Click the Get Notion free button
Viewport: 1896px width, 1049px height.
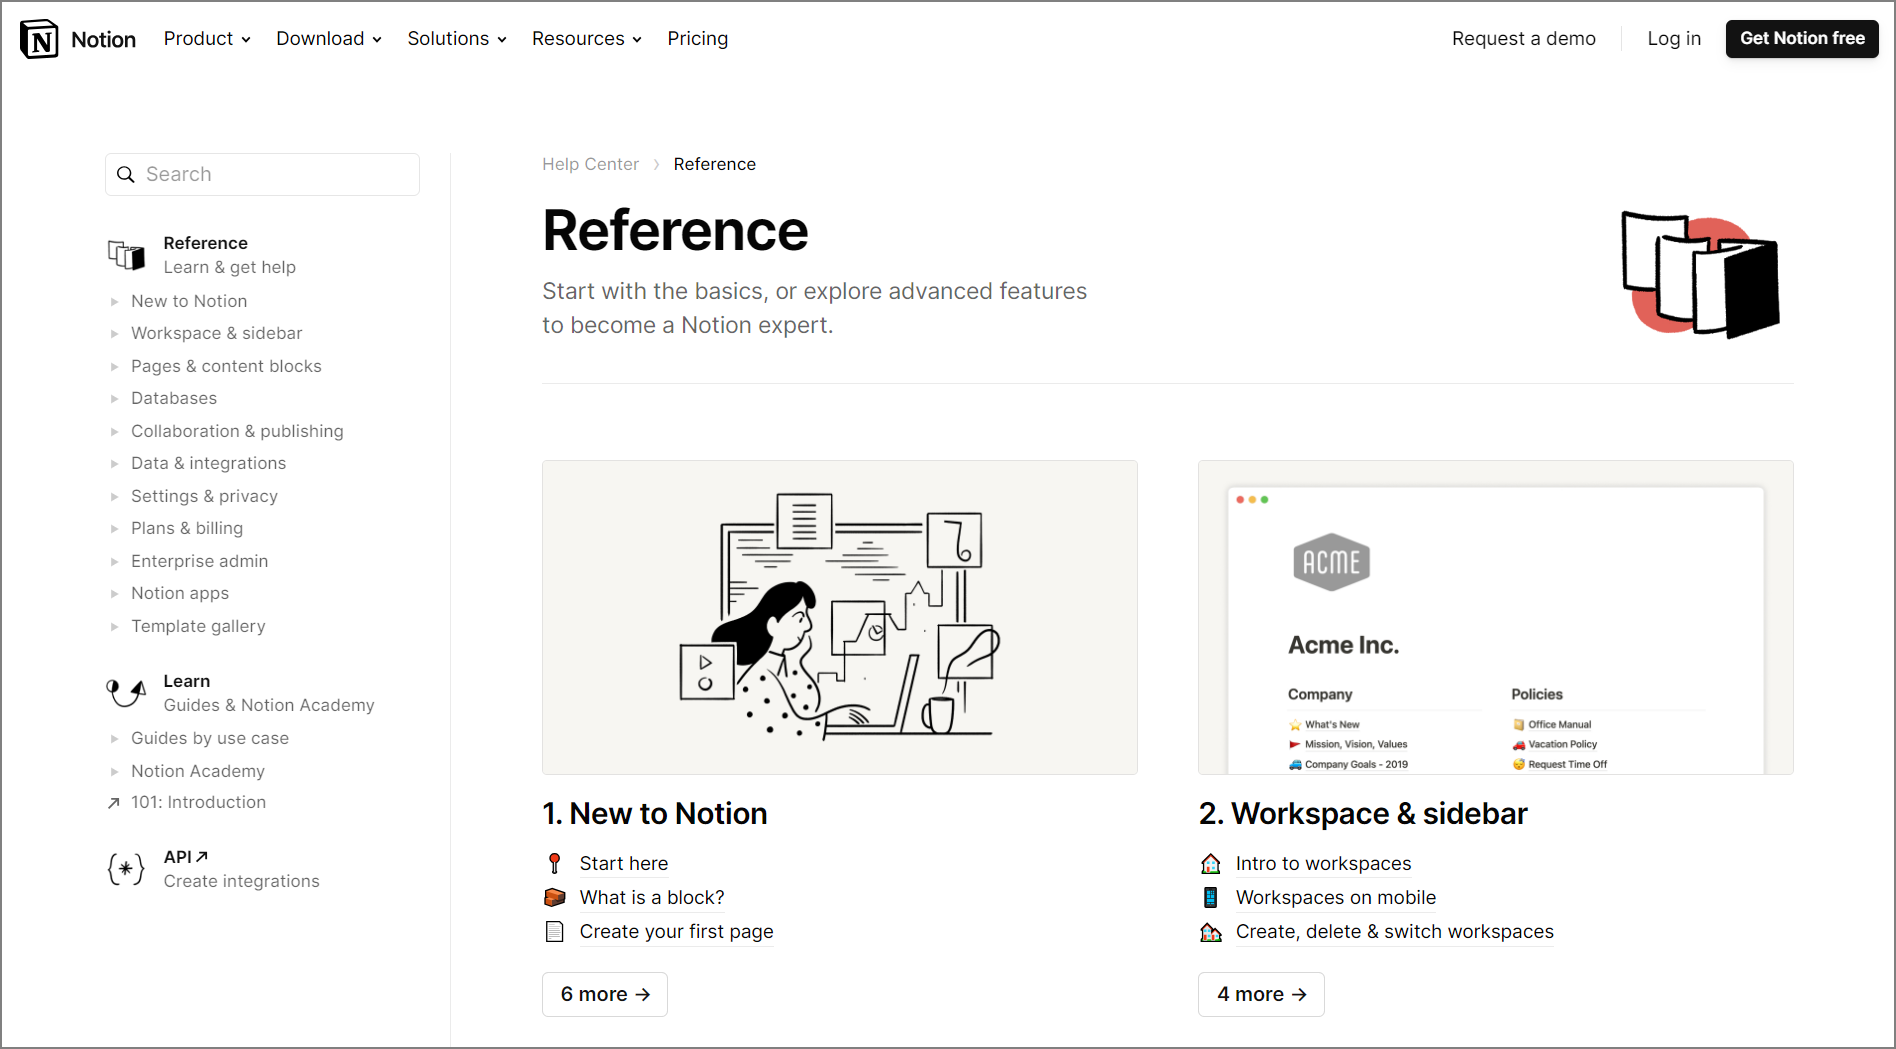1802,38
